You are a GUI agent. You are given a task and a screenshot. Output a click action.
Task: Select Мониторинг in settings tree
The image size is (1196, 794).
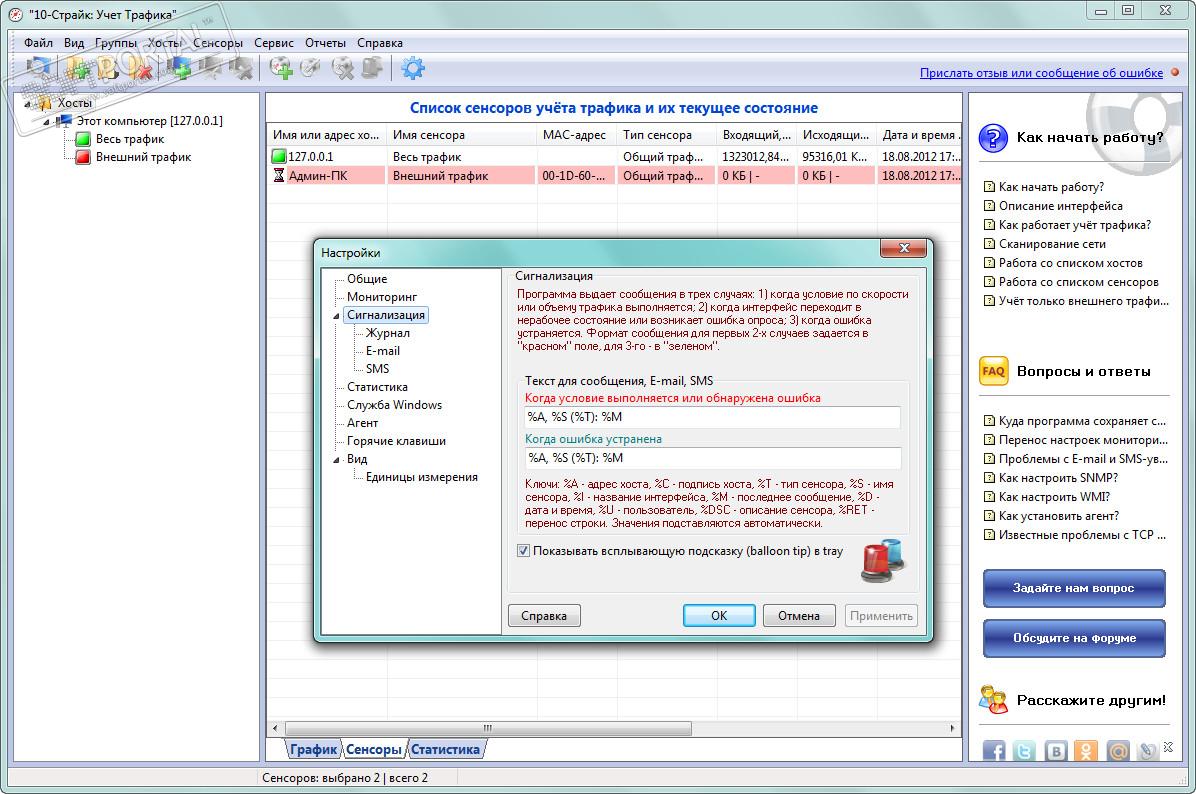pos(381,297)
